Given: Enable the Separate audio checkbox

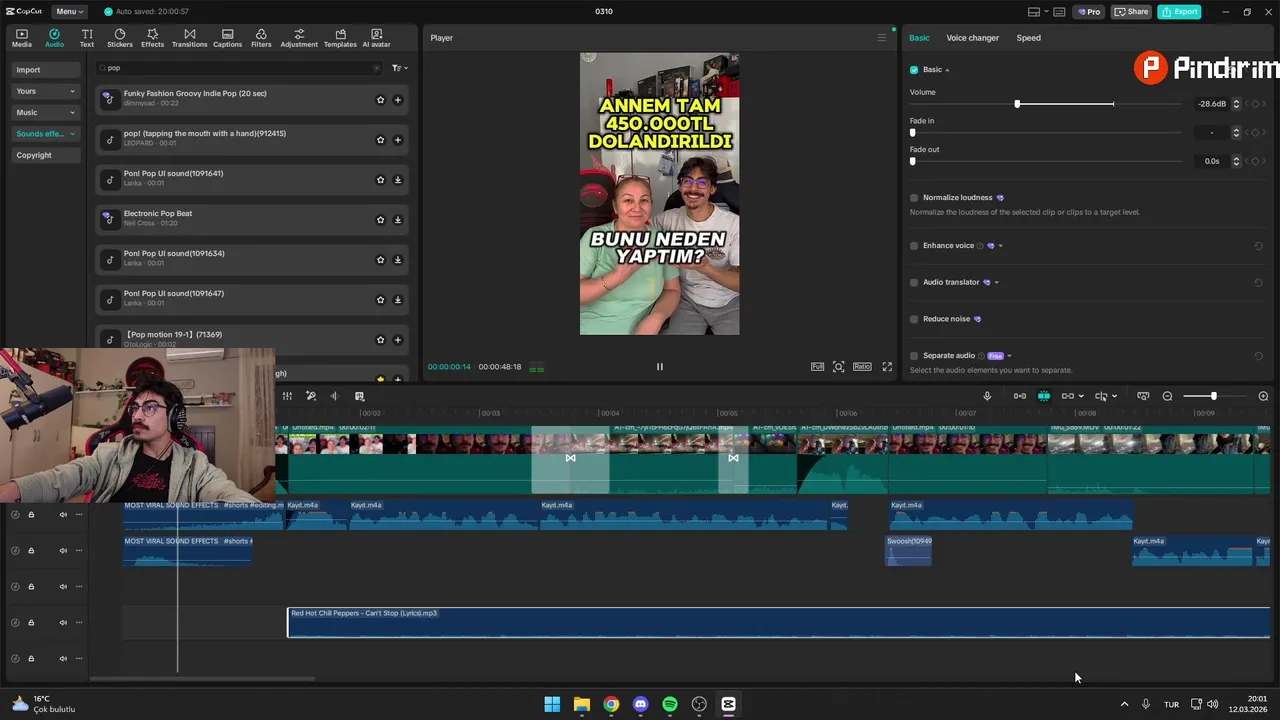Looking at the screenshot, I should pyautogui.click(x=914, y=356).
